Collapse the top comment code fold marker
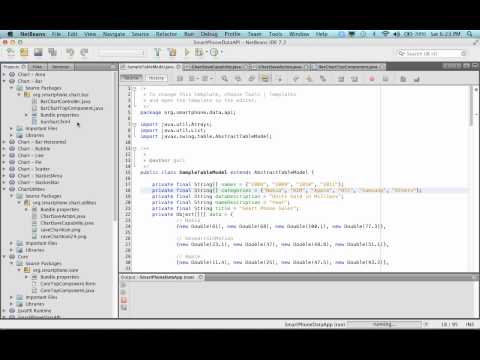Viewport: 480px width, 360px height. 134,89
